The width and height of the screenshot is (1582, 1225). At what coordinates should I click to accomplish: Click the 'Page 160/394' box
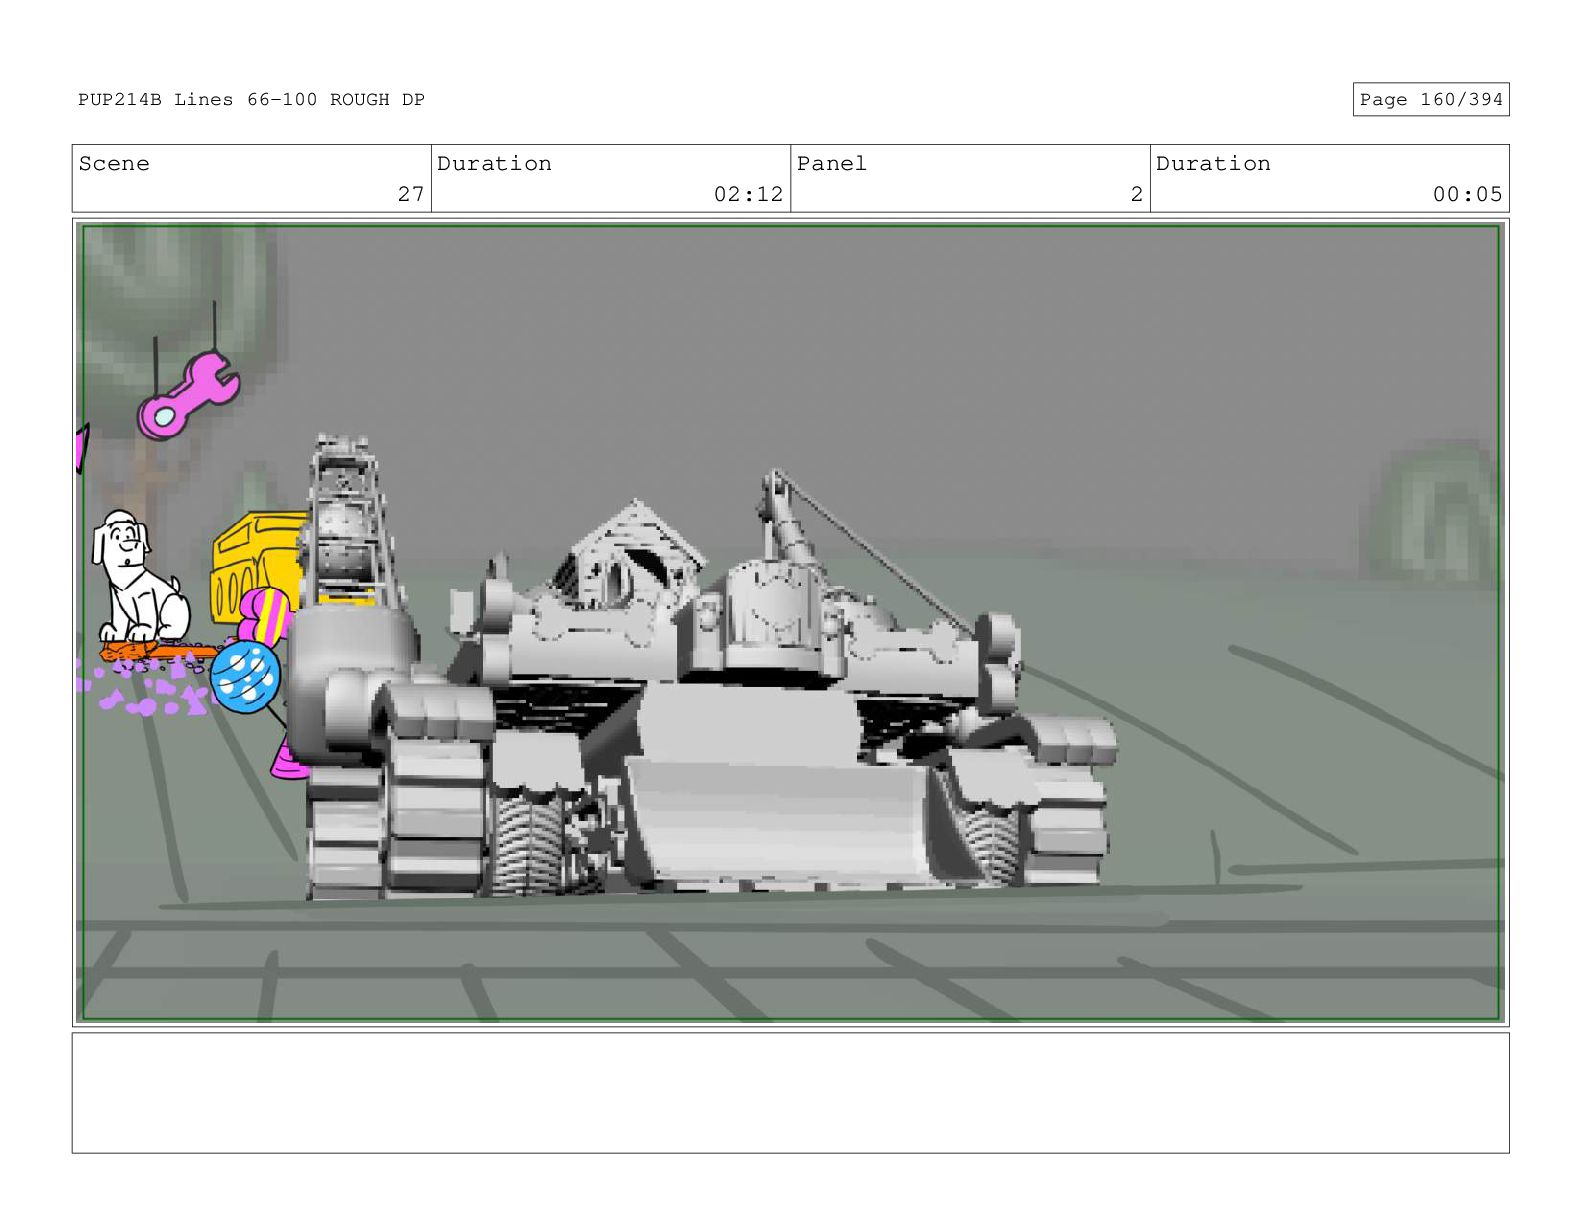[x=1430, y=100]
